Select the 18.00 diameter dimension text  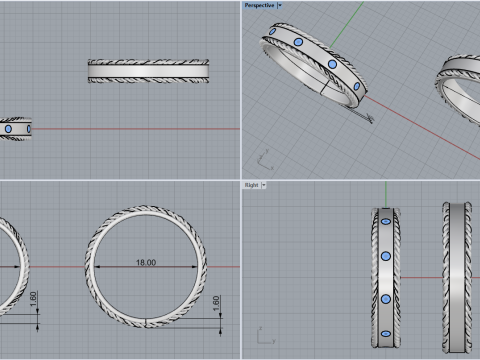tap(146, 263)
